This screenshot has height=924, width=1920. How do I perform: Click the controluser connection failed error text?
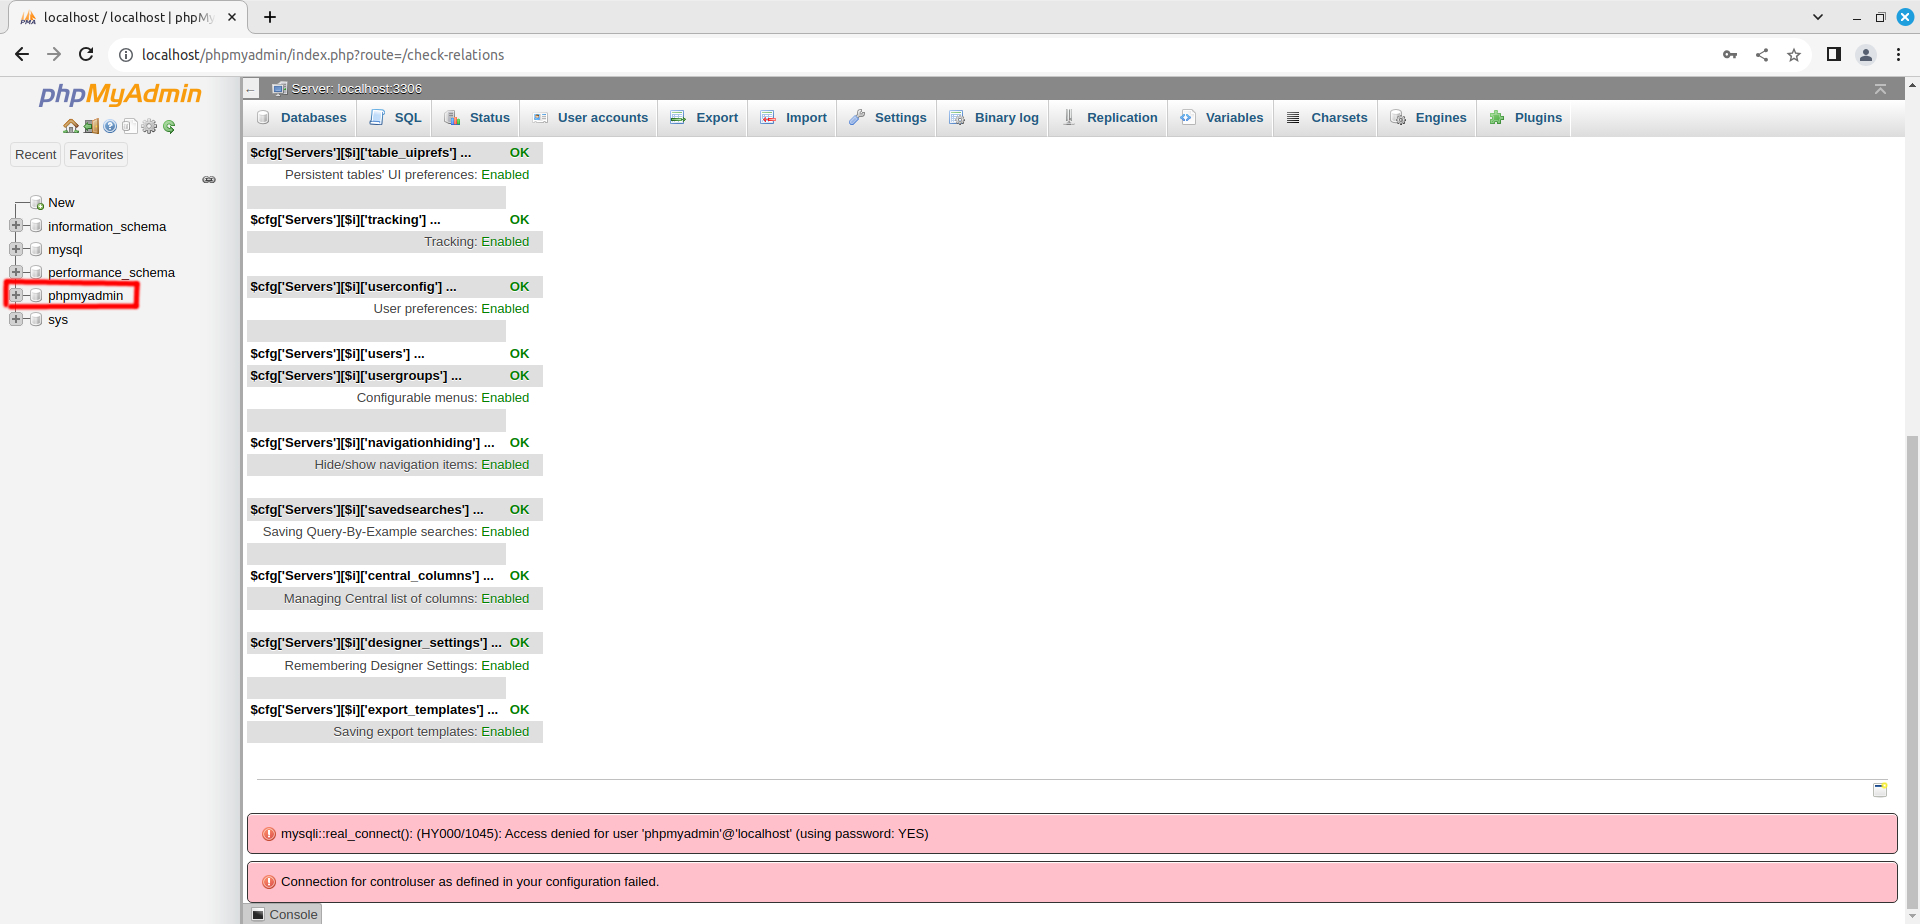(470, 881)
